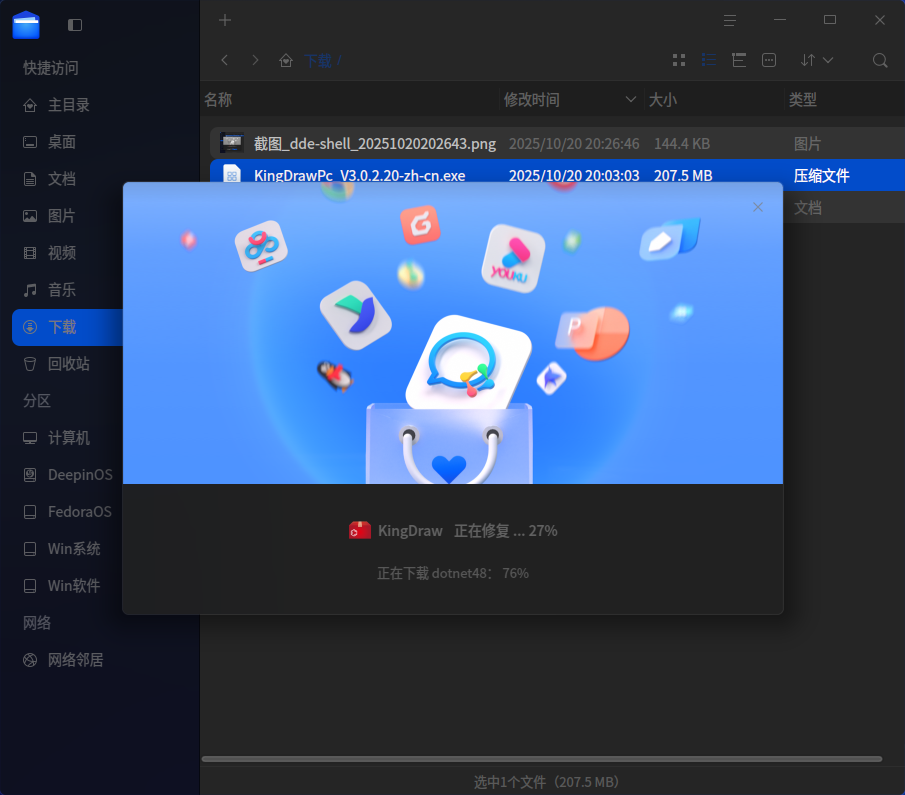Image resolution: width=905 pixels, height=795 pixels.
Task: Click the 回收站 trash icon
Action: point(30,364)
